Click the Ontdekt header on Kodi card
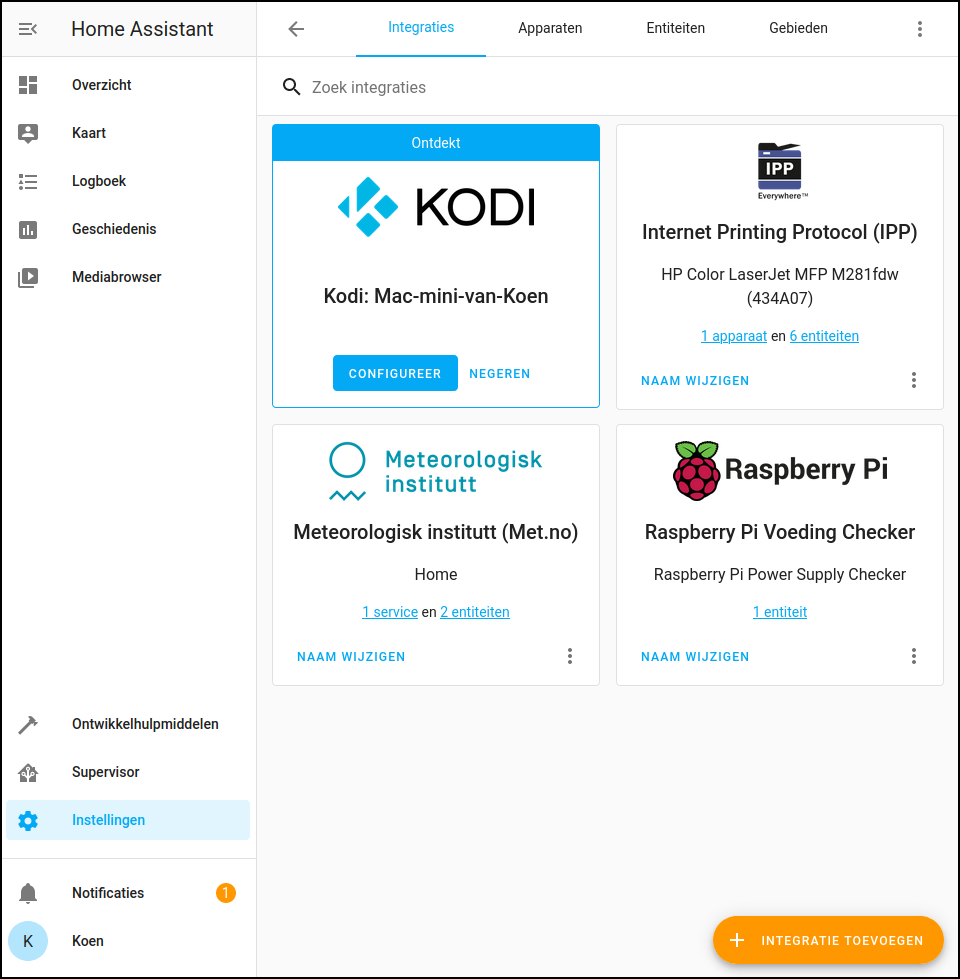This screenshot has width=960, height=979. point(436,143)
